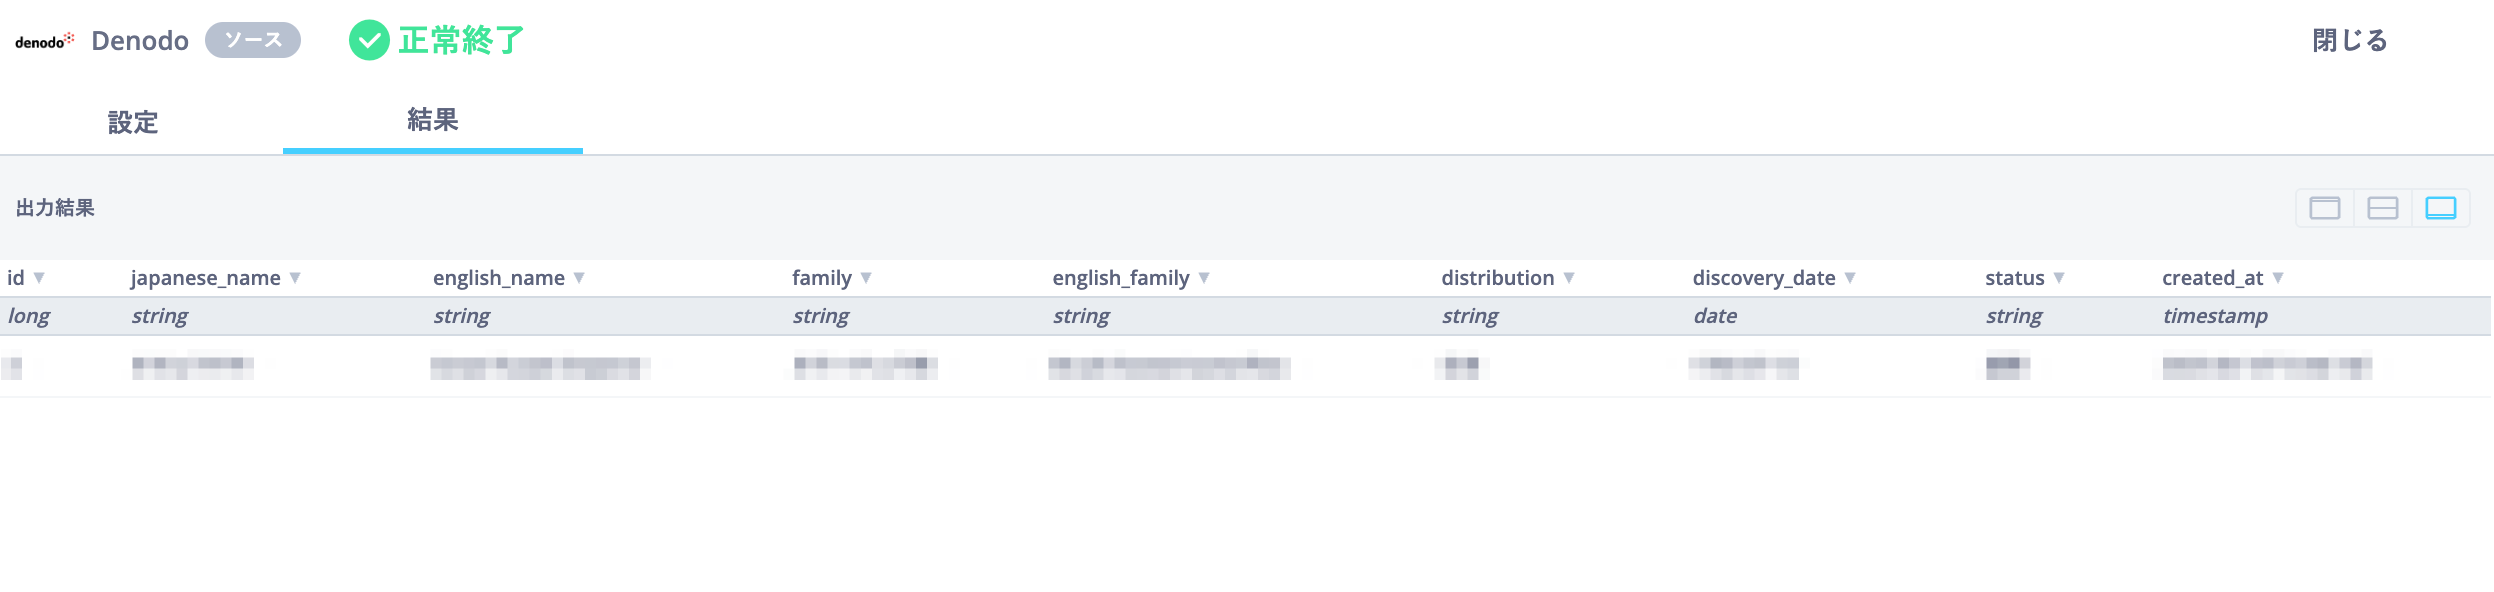Click the green success checkmark icon
Screen dimensions: 2494x592
369,40
